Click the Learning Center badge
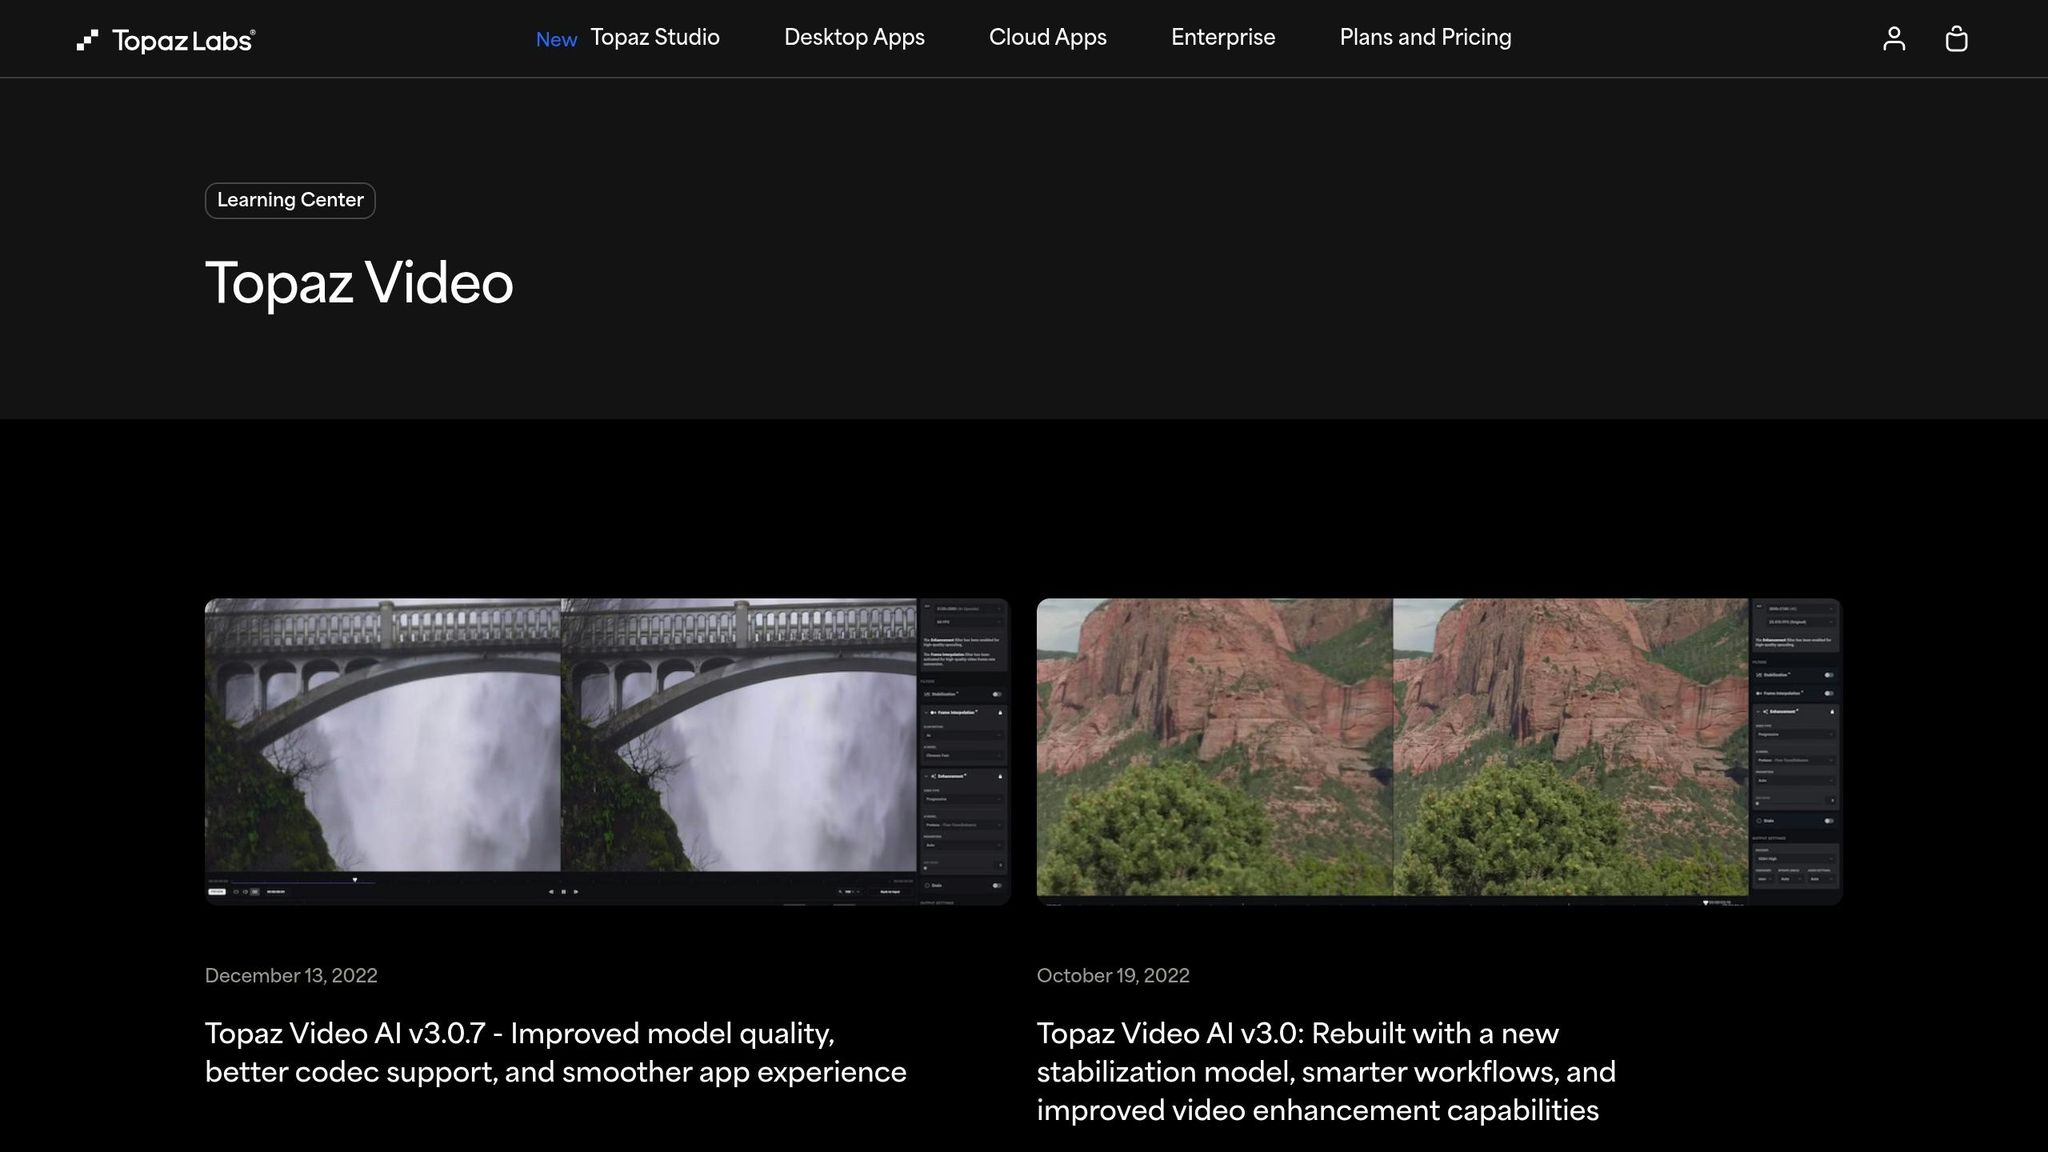 (x=290, y=200)
